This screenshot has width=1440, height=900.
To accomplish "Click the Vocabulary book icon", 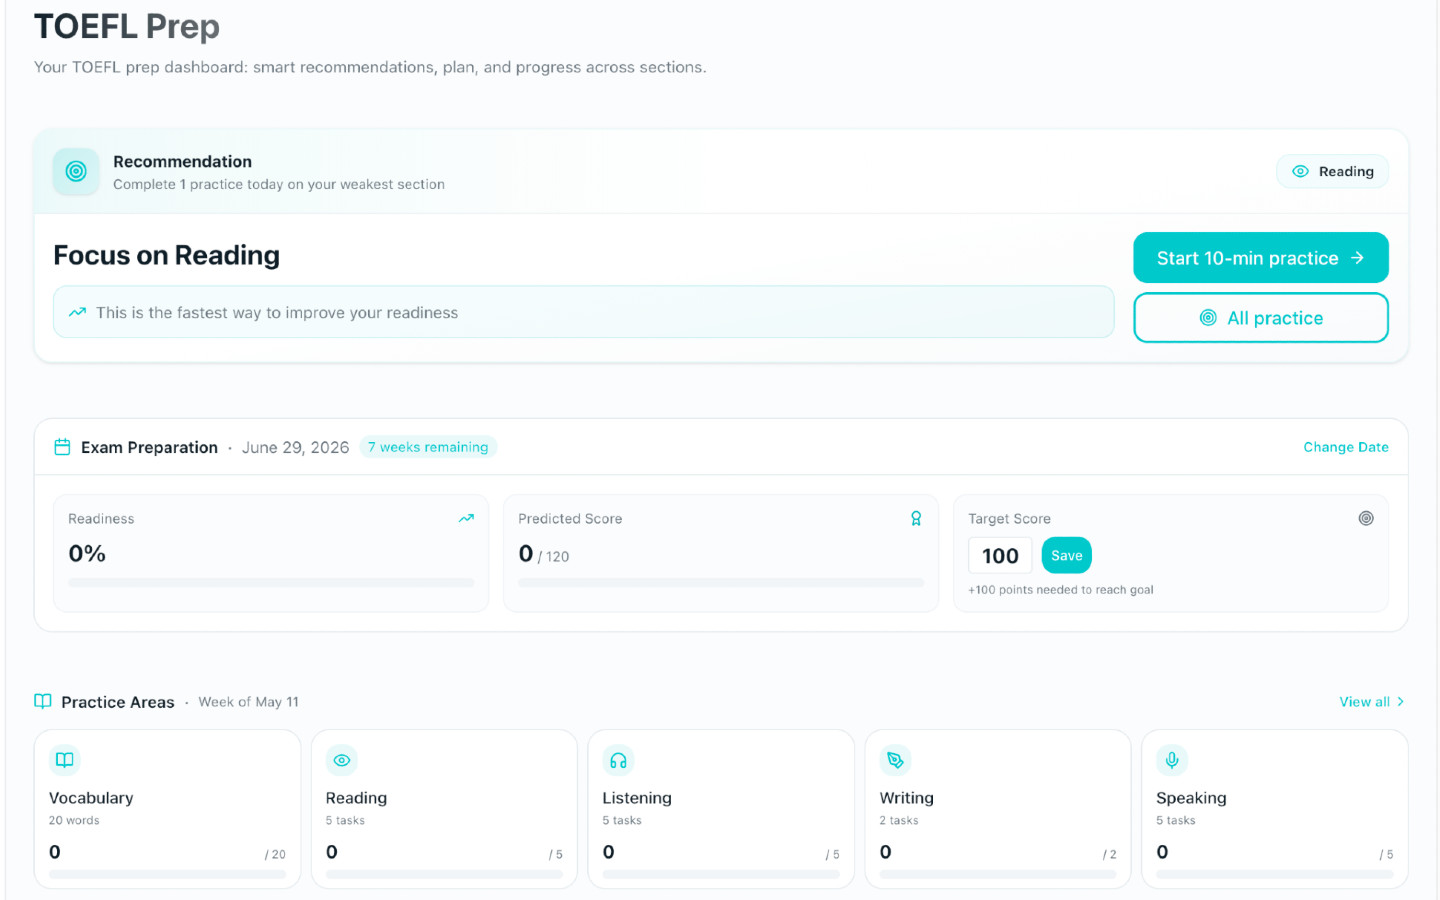I will click(64, 760).
